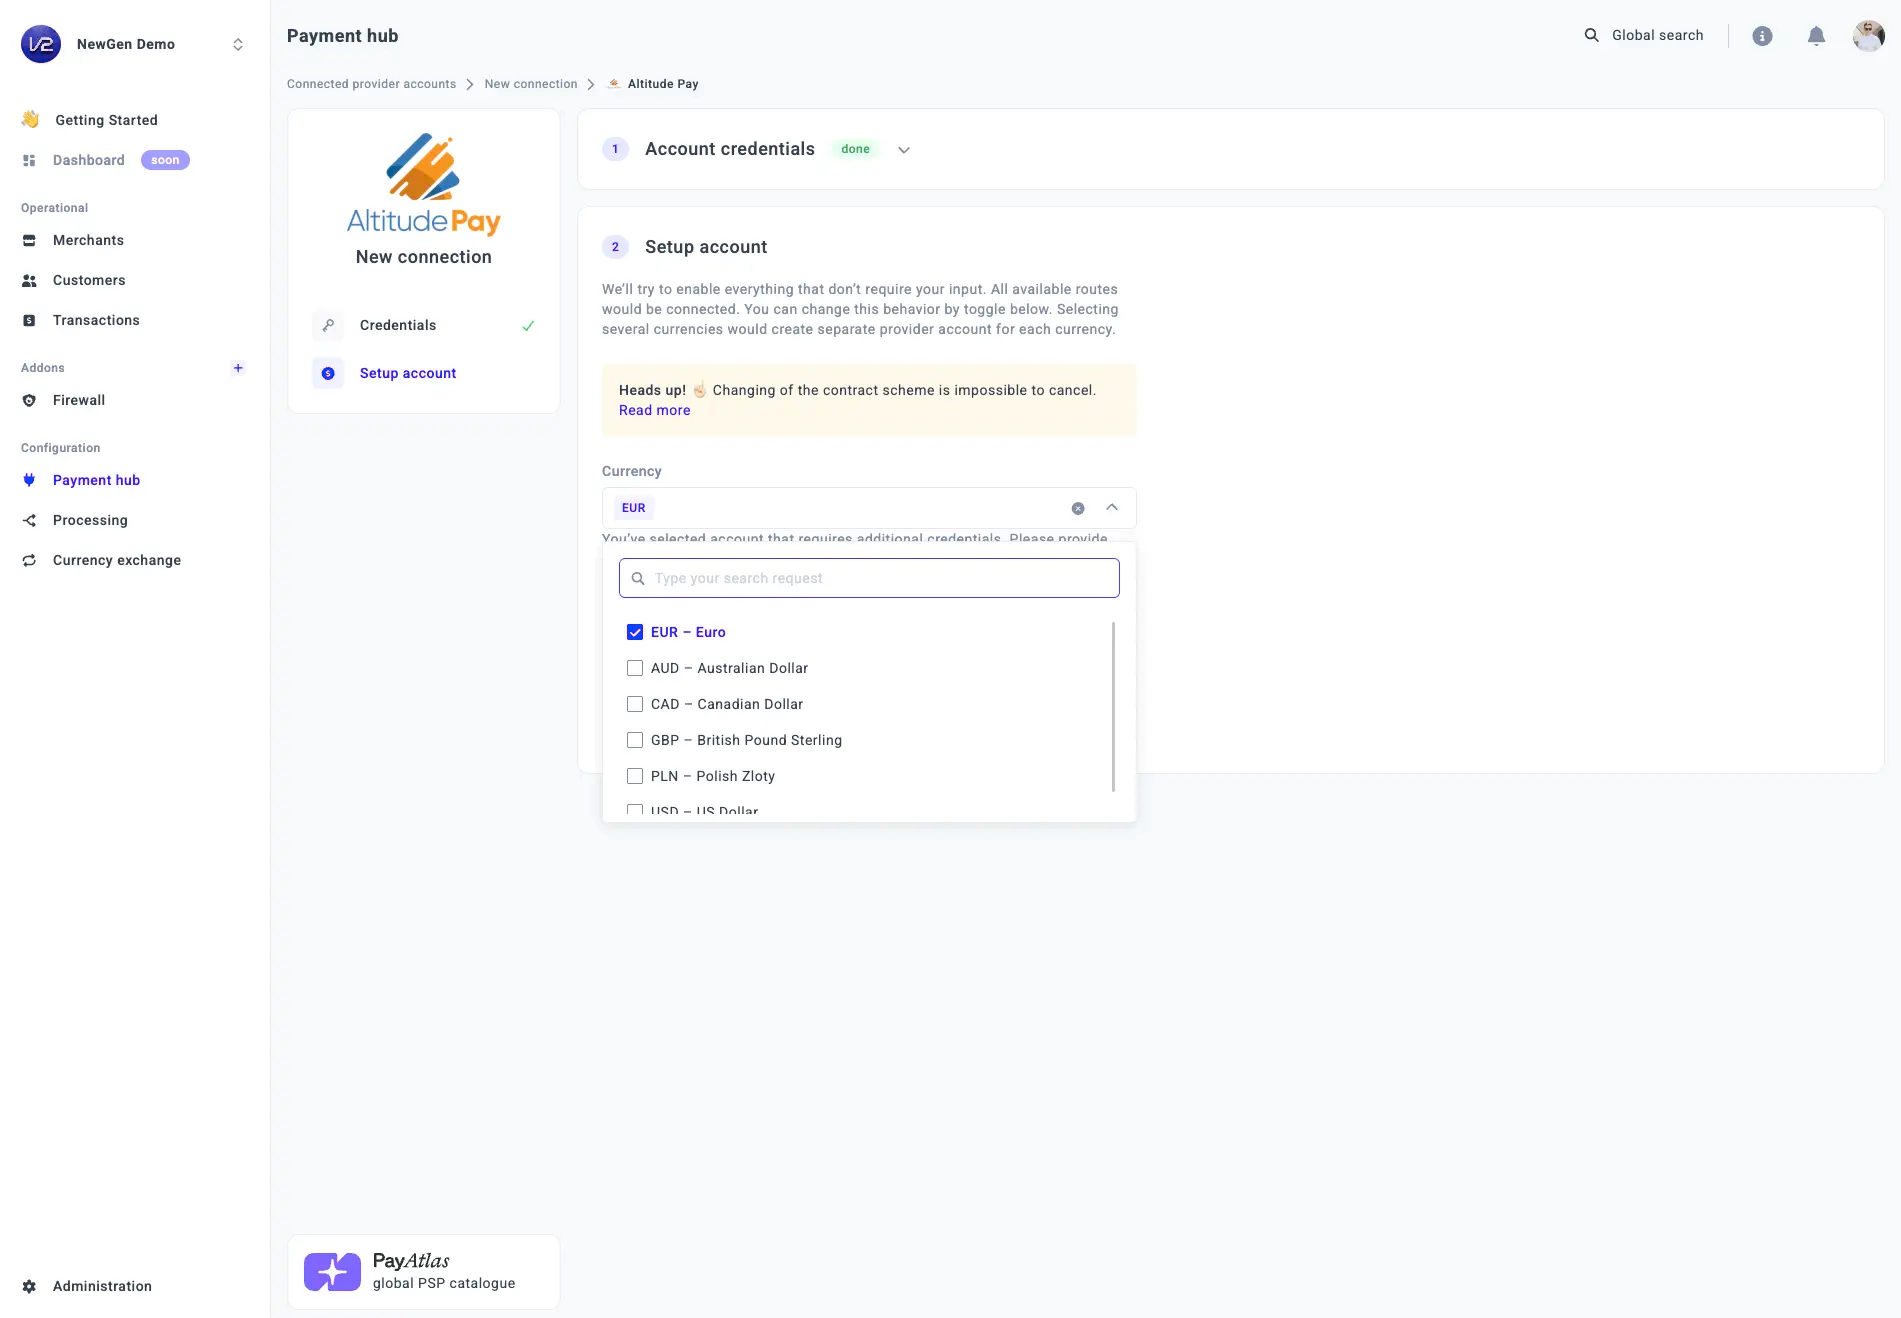Click the Getting Started waving hand icon
This screenshot has height=1318, width=1901.
click(x=30, y=119)
